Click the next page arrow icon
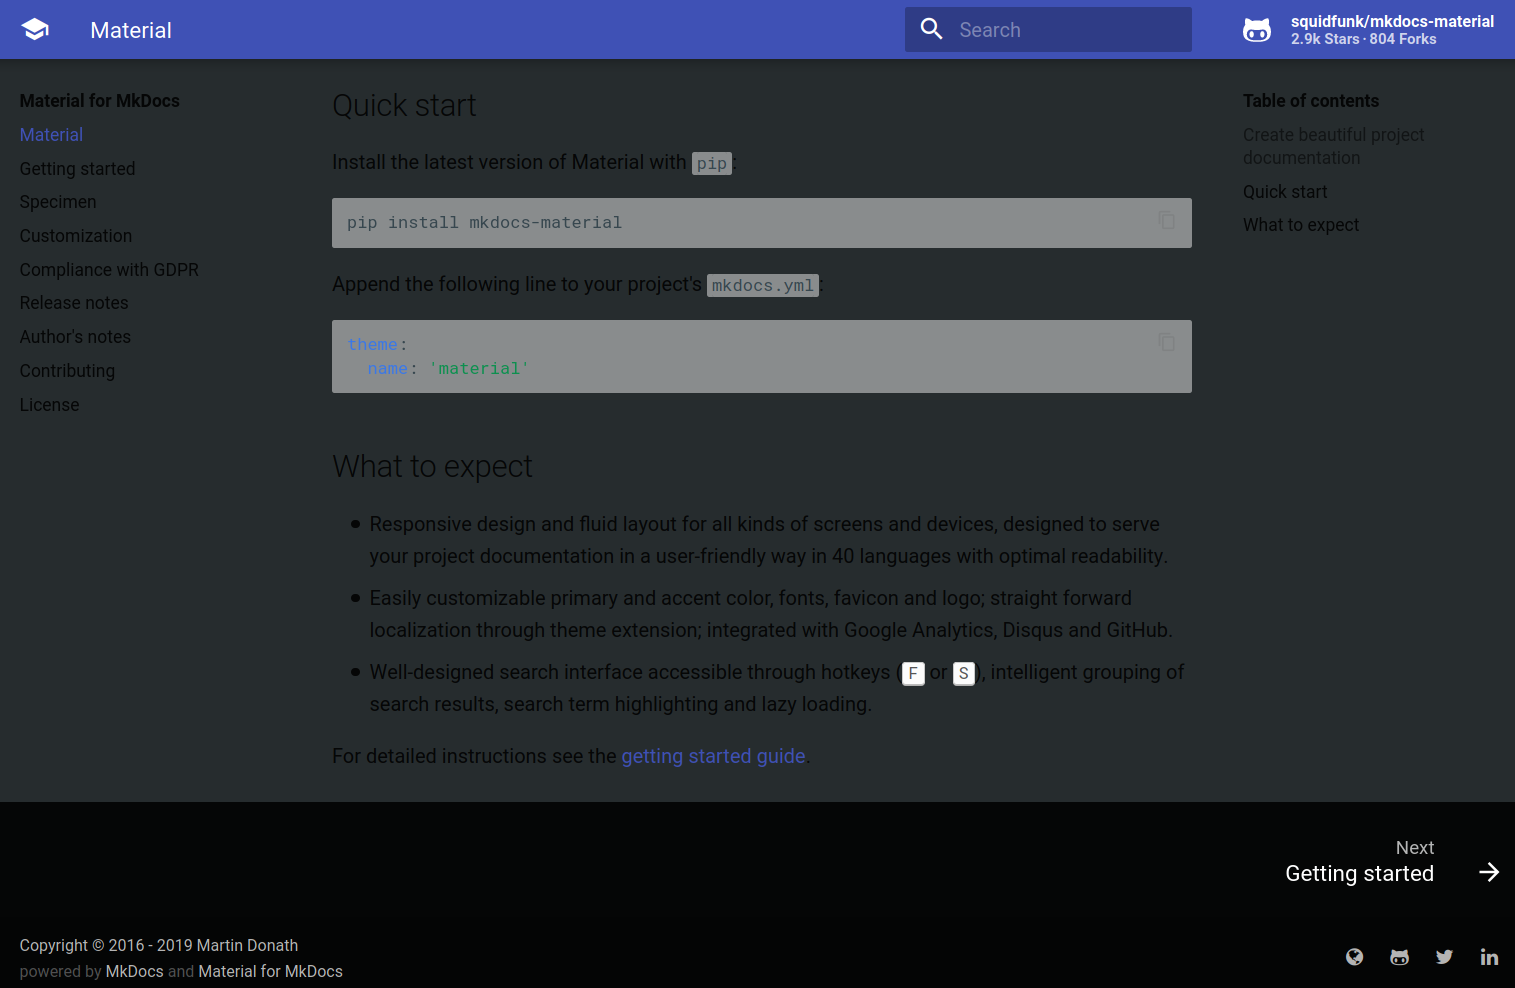Image resolution: width=1515 pixels, height=988 pixels. tap(1489, 872)
